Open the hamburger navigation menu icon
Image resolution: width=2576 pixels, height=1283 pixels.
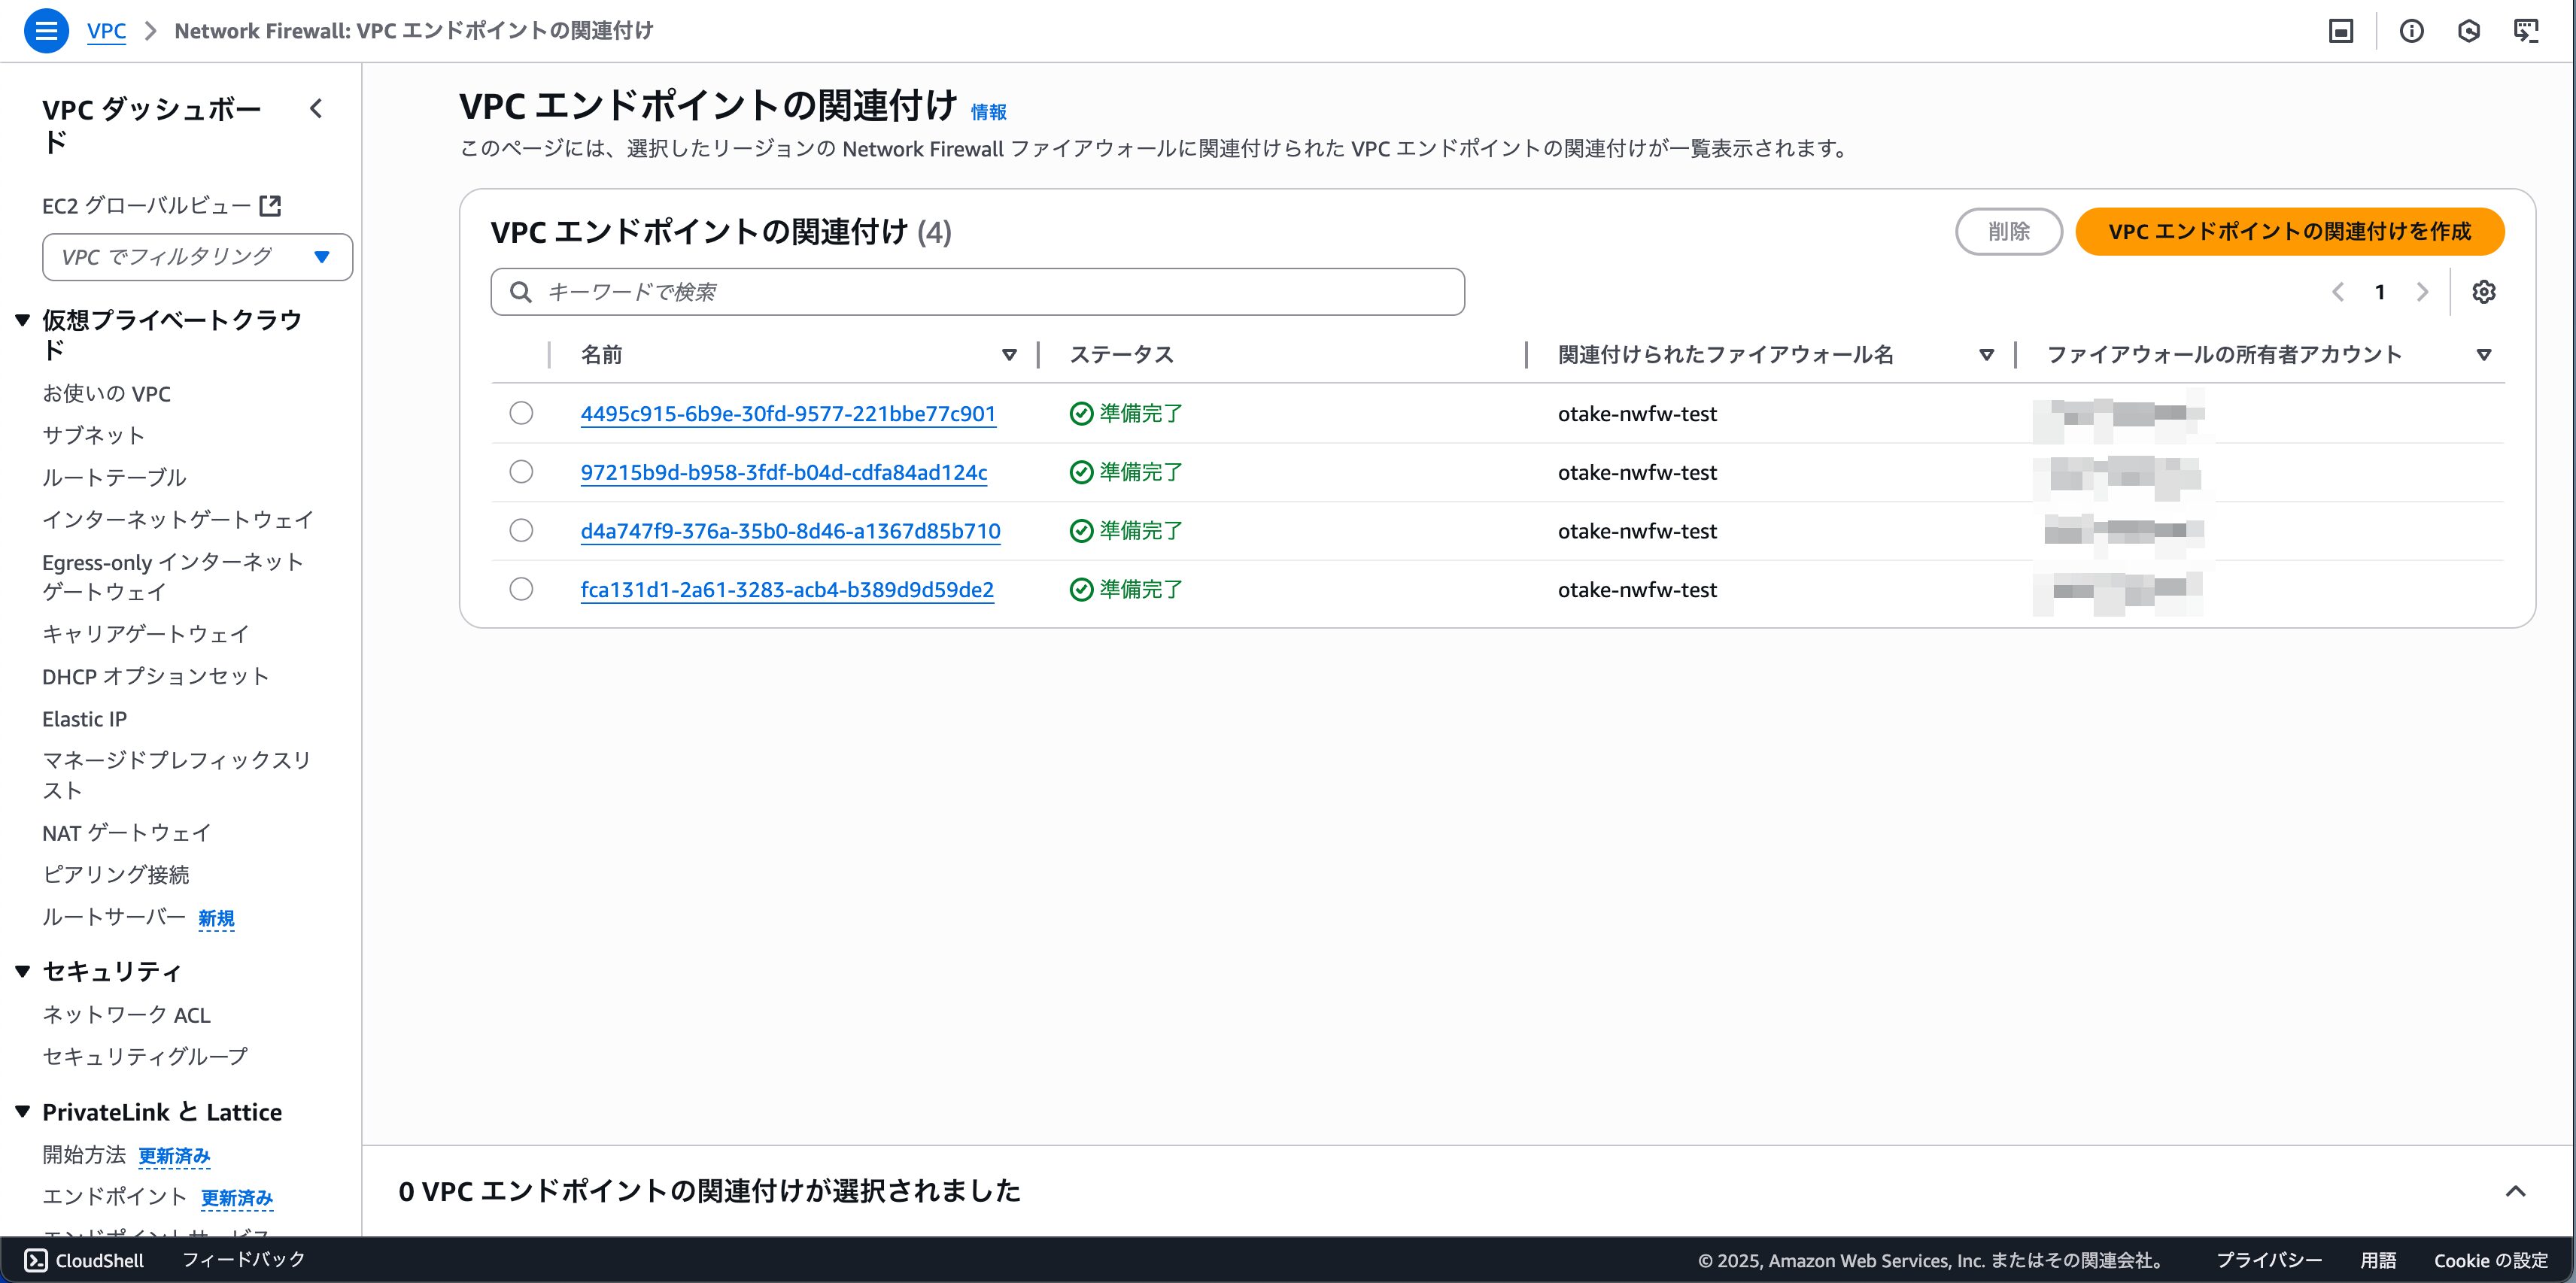46,31
